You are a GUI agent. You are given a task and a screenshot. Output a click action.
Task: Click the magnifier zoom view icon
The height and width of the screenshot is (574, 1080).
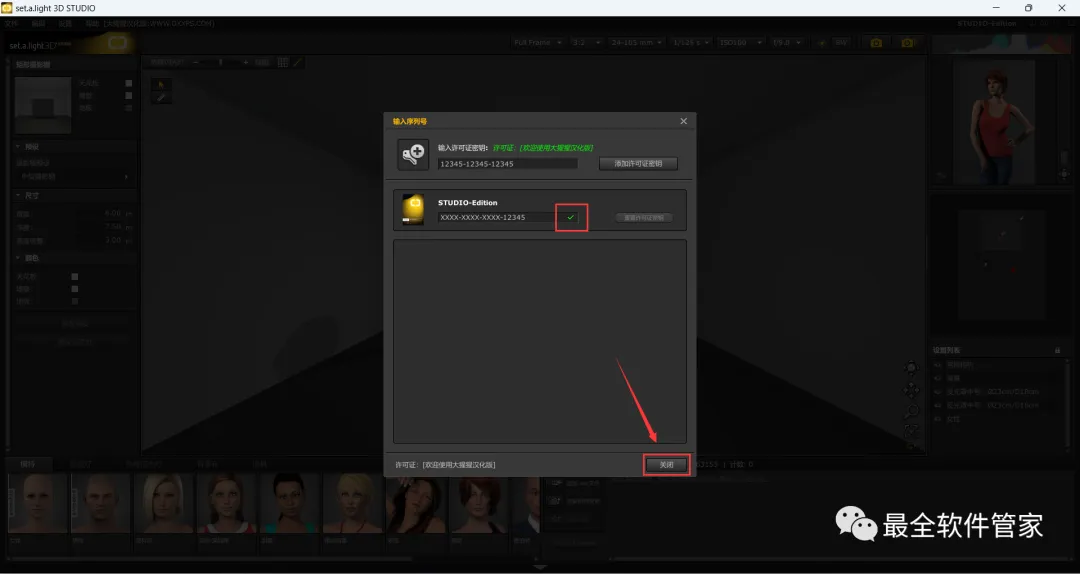(x=911, y=411)
